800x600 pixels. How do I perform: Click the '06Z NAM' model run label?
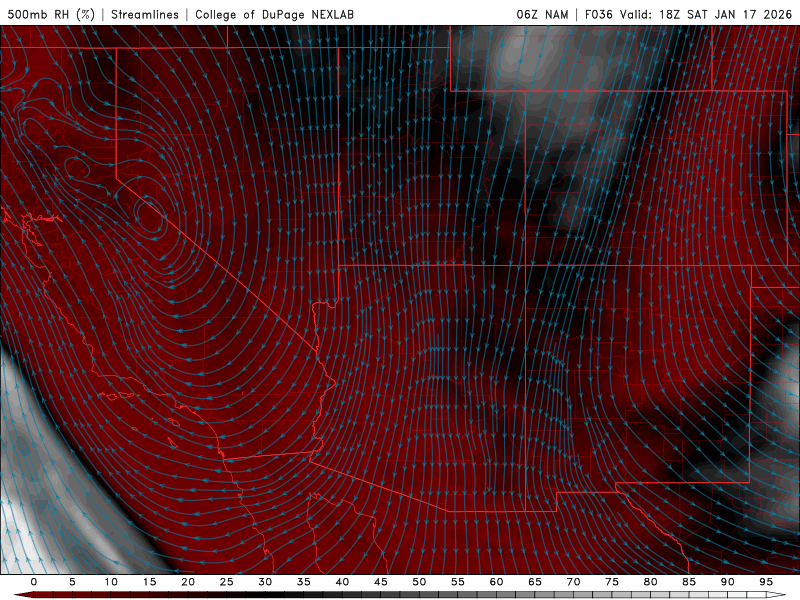(x=542, y=14)
